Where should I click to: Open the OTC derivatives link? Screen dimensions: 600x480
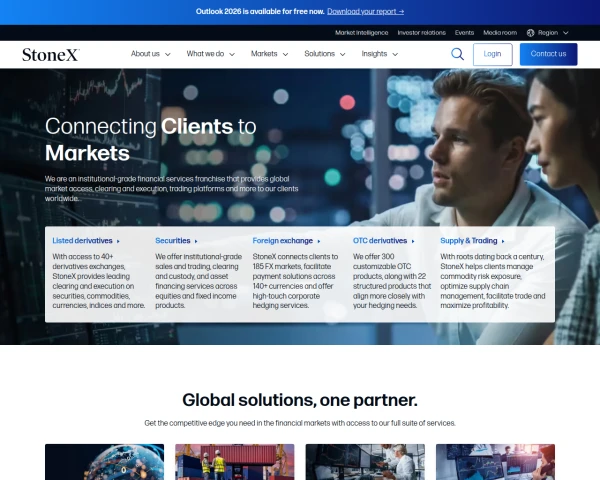point(380,241)
